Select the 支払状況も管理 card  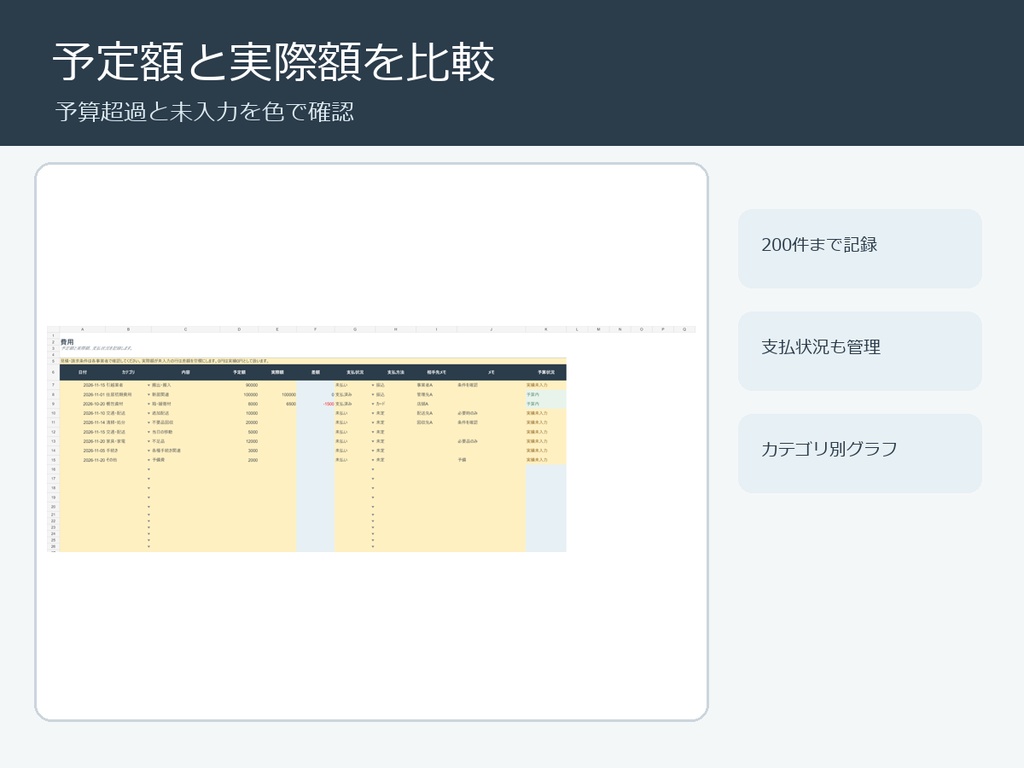(x=859, y=351)
